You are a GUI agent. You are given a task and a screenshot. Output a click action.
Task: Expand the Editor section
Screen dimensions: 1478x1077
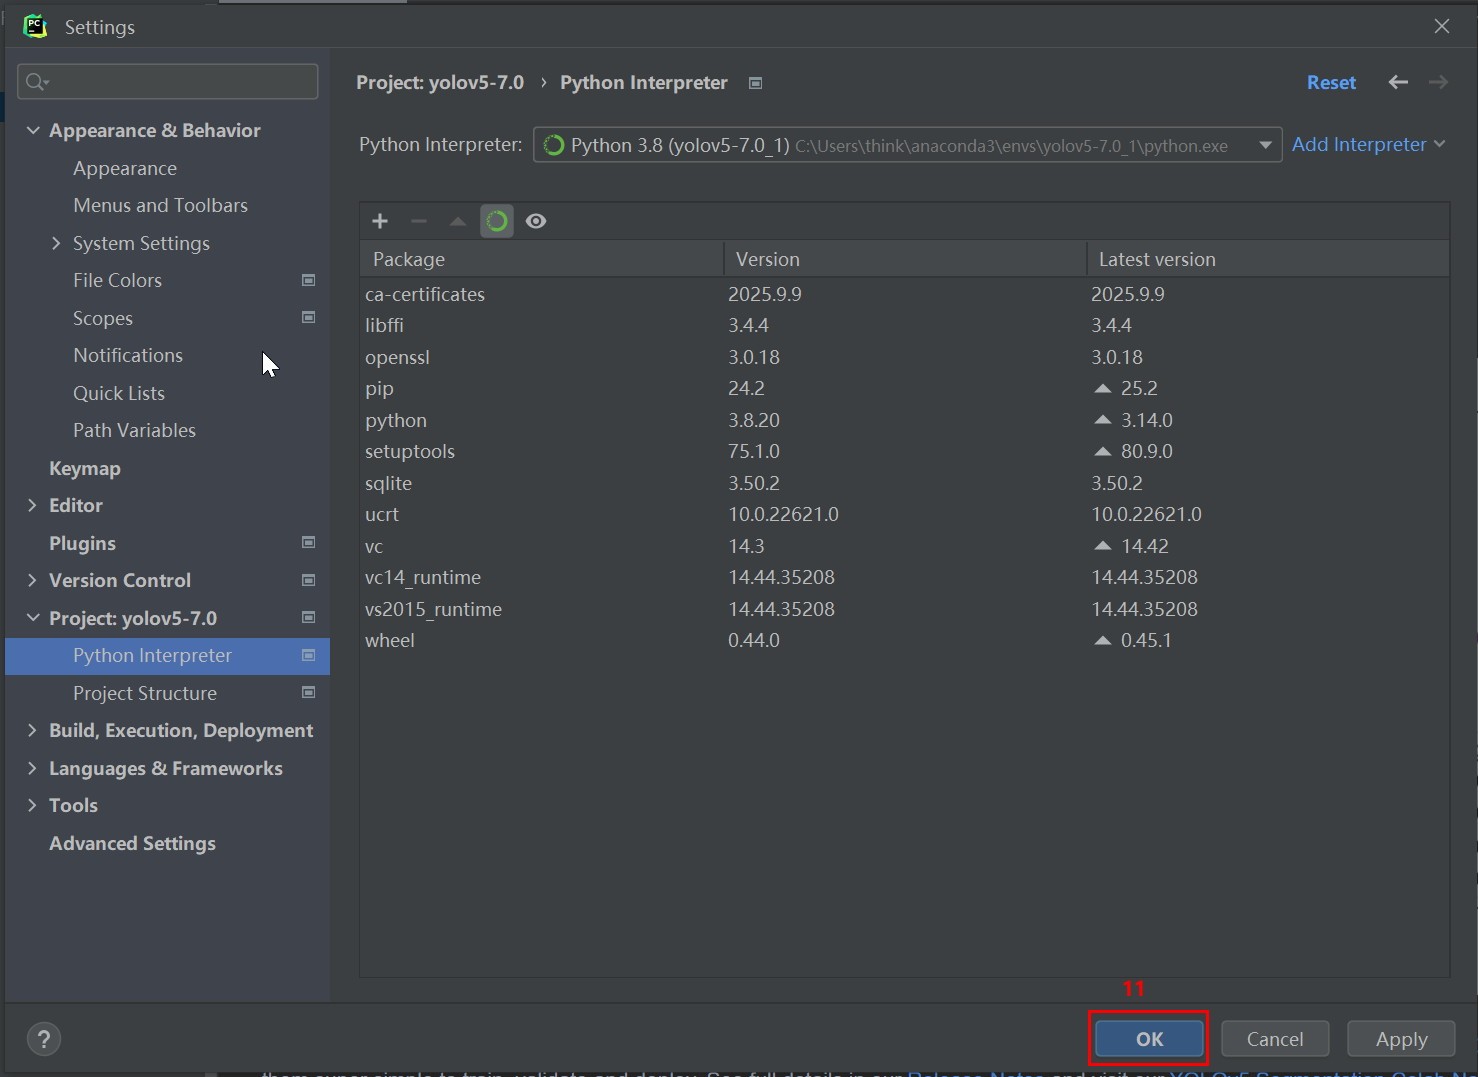[x=32, y=505]
